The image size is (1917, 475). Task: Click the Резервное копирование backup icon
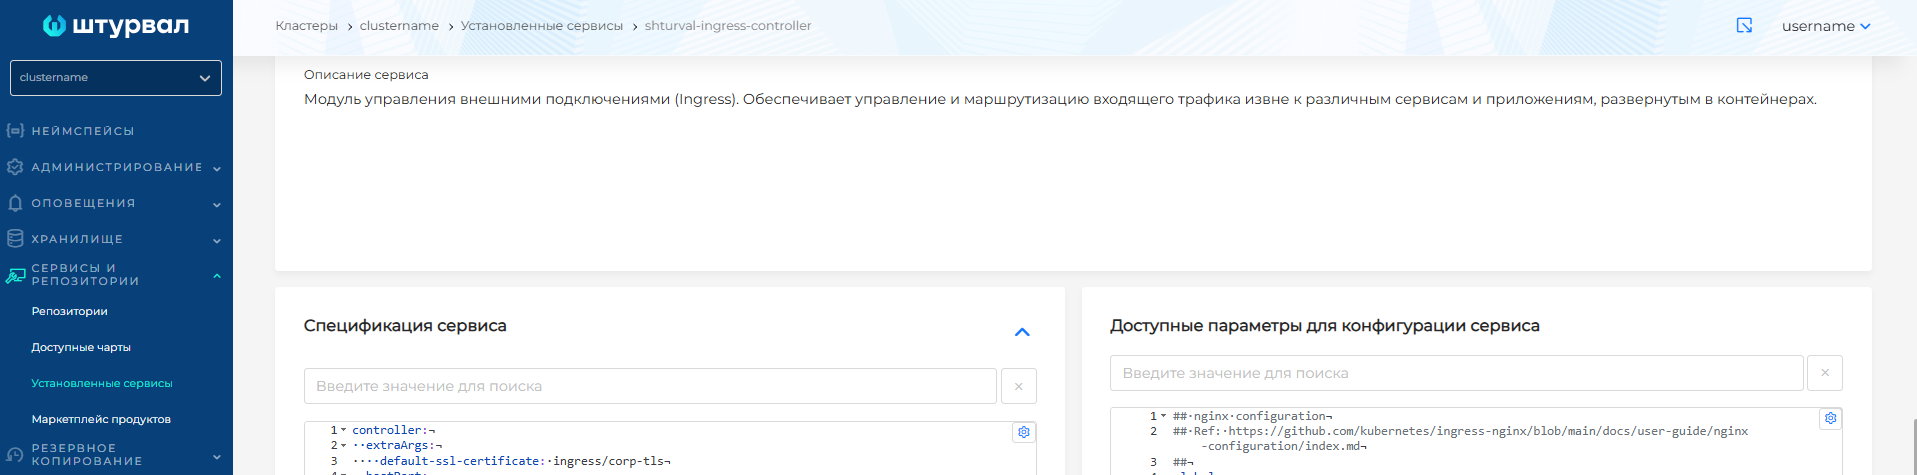(x=15, y=455)
